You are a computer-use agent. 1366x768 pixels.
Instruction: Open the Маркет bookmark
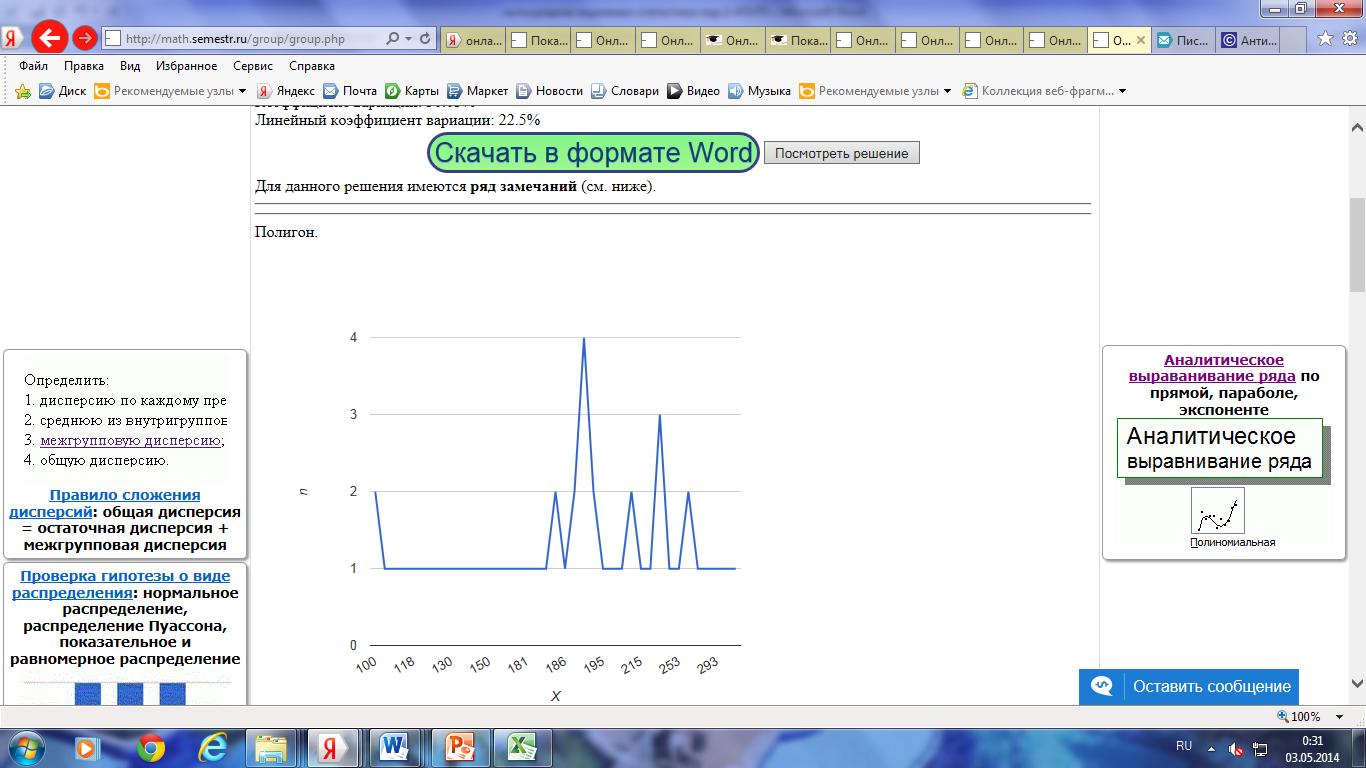click(478, 91)
